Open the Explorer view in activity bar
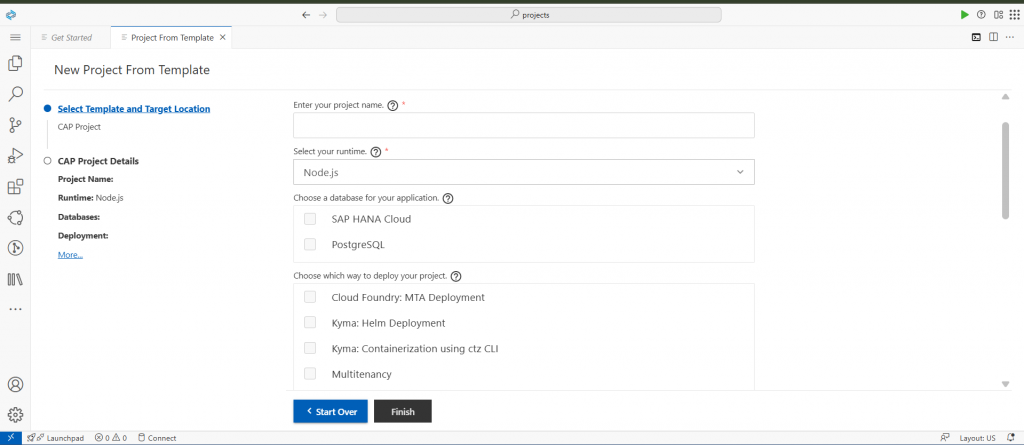Viewport: 1024px width, 445px height. (x=15, y=63)
